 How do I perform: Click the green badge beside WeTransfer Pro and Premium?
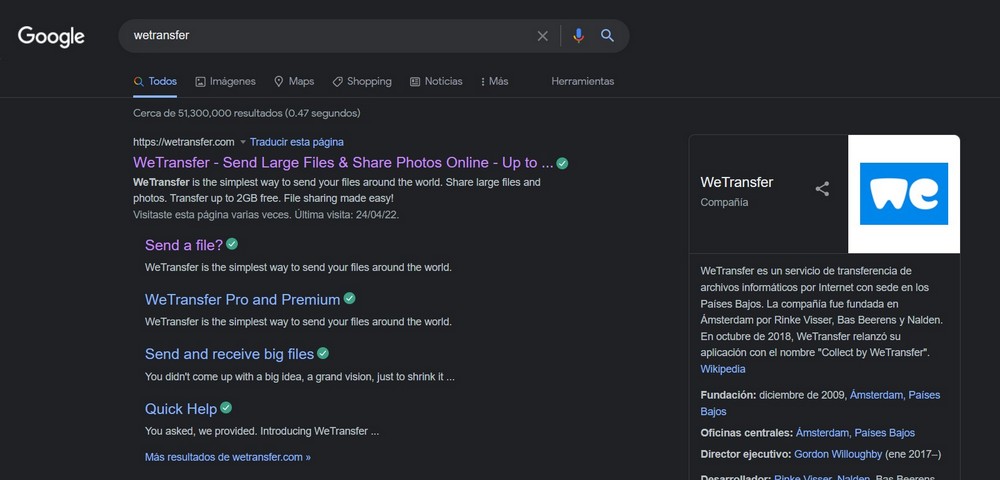350,298
